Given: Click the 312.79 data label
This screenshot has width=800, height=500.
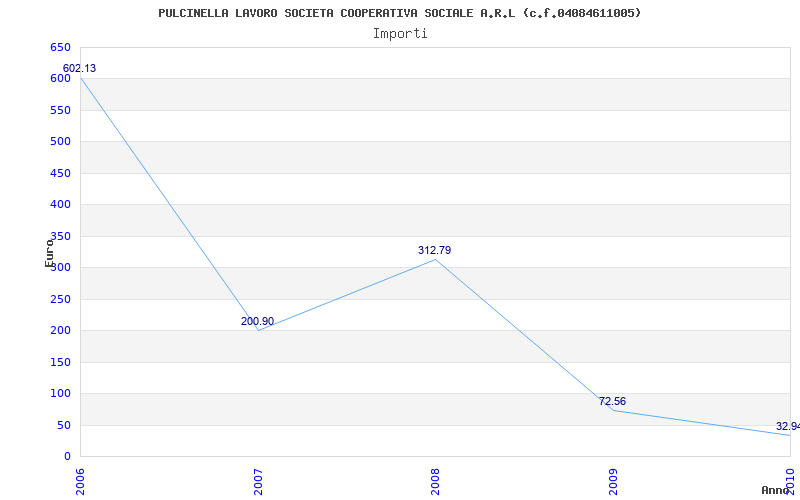Looking at the screenshot, I should [434, 251].
